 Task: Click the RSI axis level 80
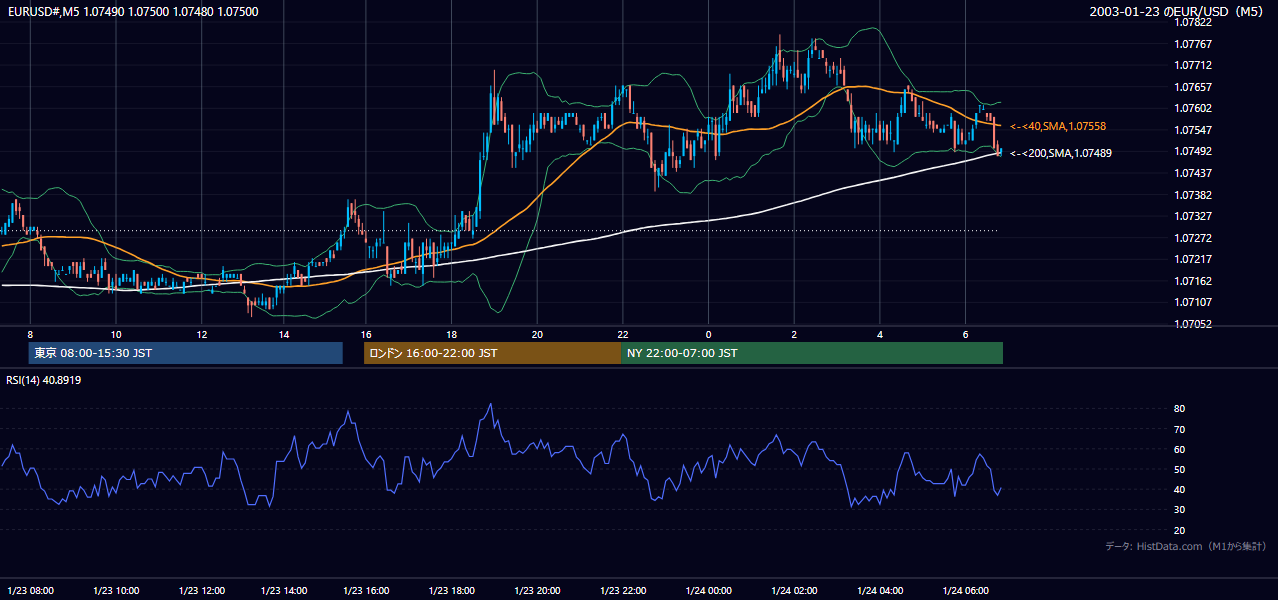(1179, 409)
